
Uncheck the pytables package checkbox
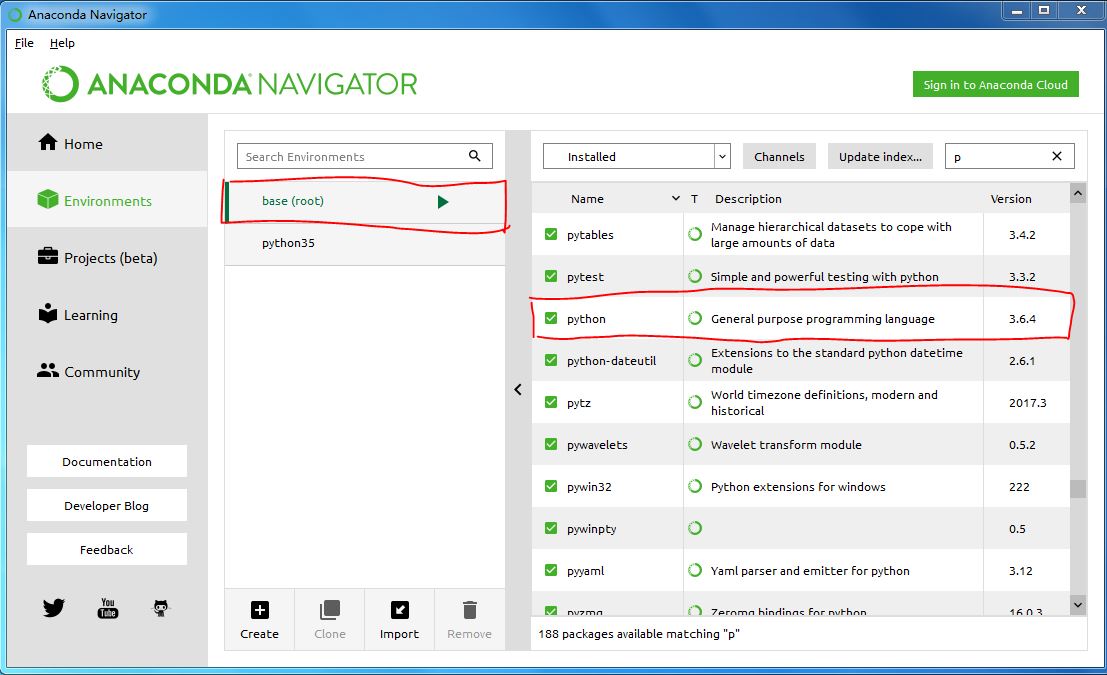[551, 234]
